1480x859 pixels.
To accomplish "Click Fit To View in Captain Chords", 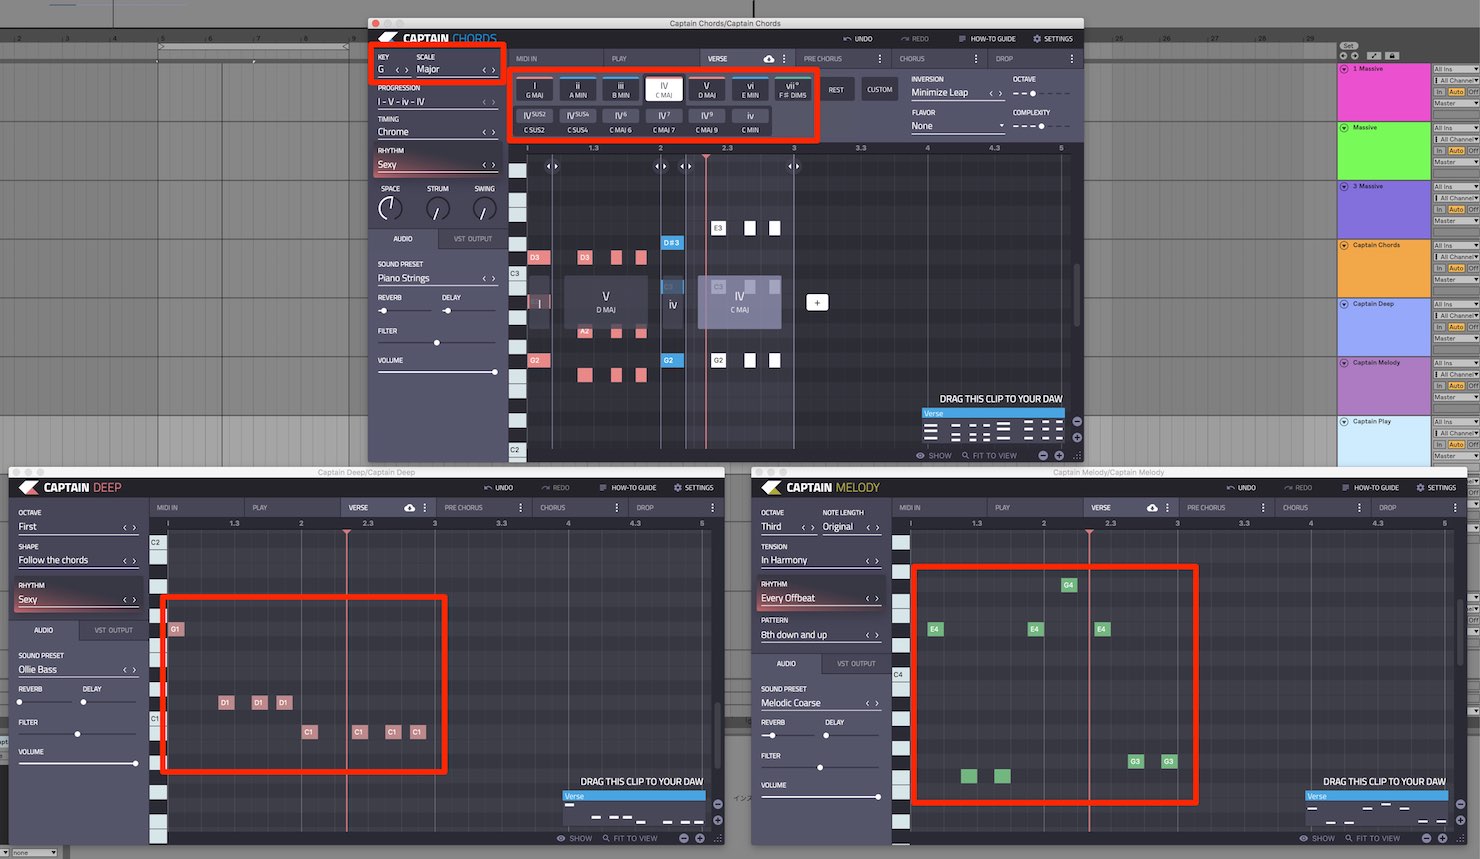I will (989, 456).
